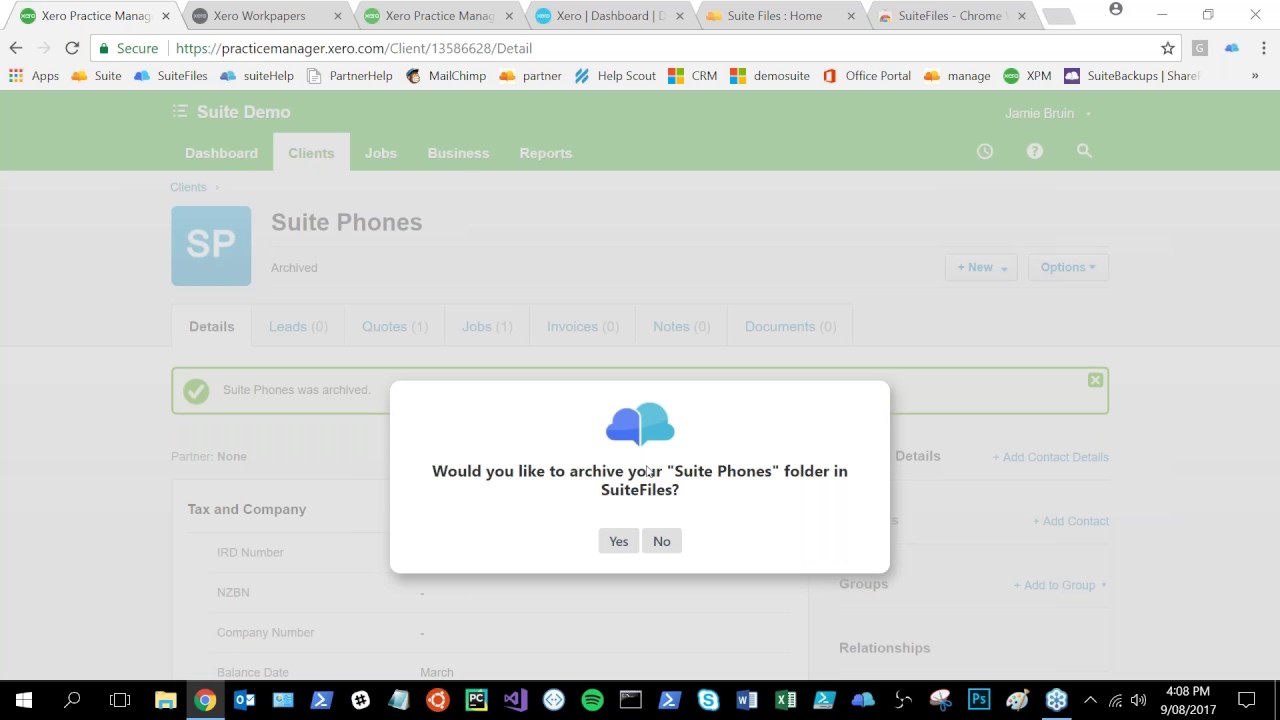Show more bookmarks via chevron
Viewport: 1280px width, 720px height.
click(x=1255, y=76)
